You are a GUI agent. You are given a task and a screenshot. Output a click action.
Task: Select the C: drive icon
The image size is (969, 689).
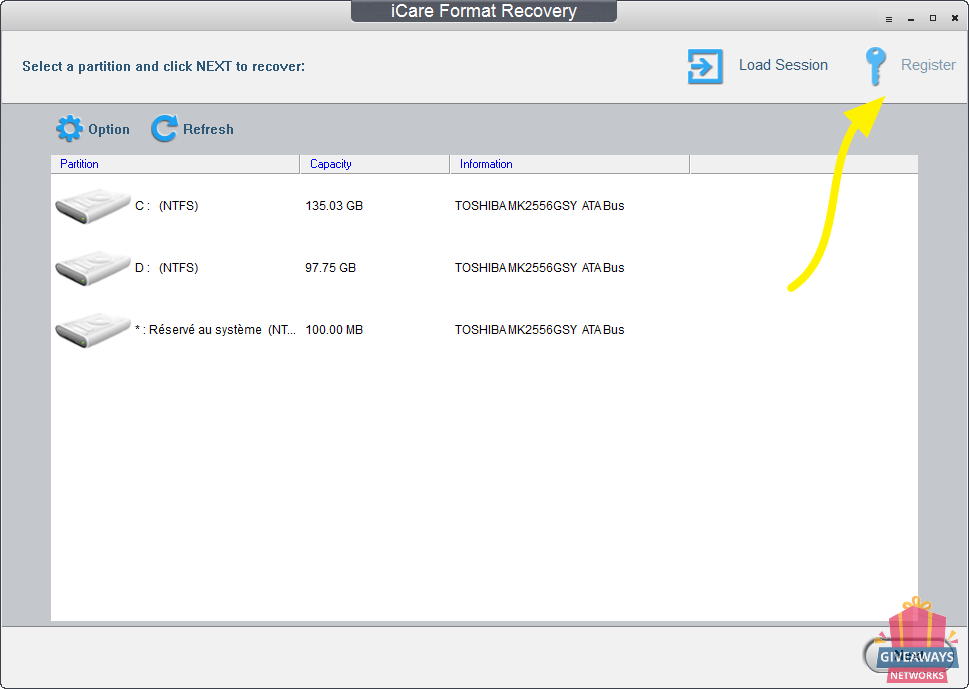click(x=93, y=206)
